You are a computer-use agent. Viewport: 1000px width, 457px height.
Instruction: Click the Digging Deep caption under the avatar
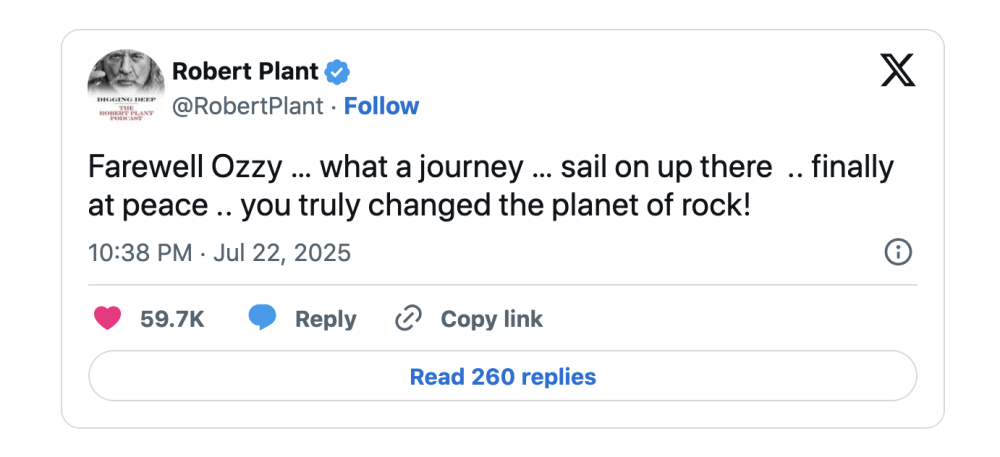tap(126, 108)
